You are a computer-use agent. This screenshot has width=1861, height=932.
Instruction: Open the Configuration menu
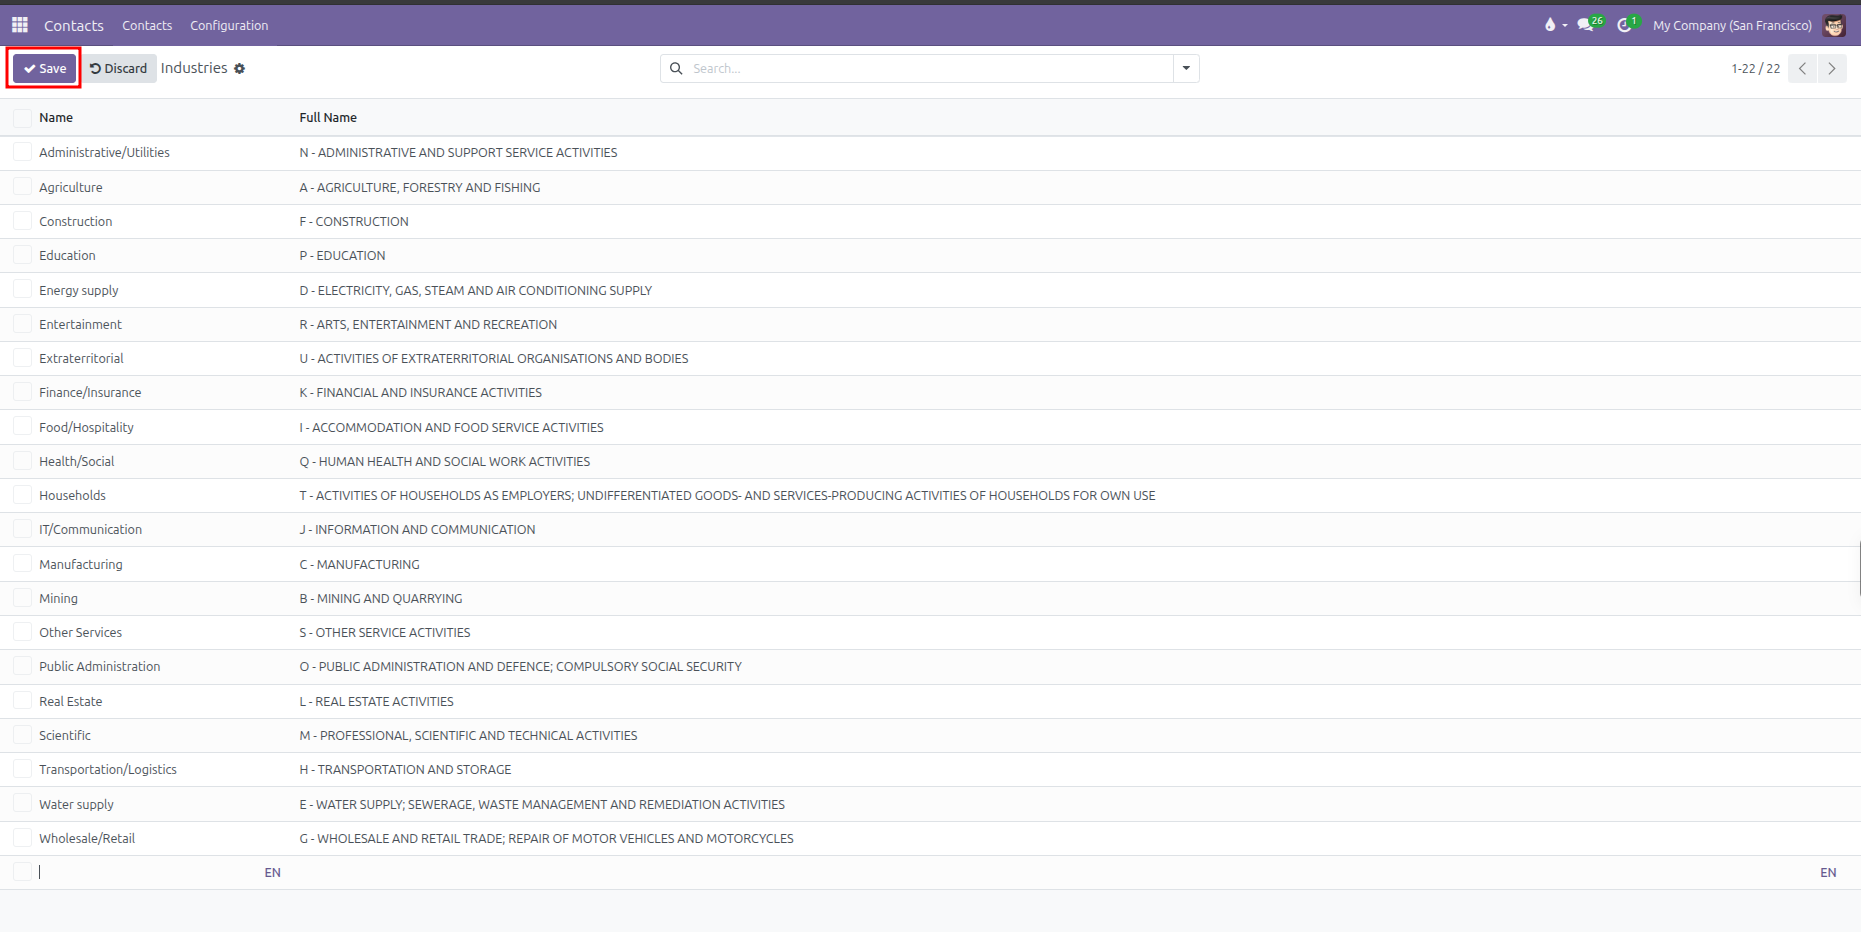pyautogui.click(x=229, y=26)
